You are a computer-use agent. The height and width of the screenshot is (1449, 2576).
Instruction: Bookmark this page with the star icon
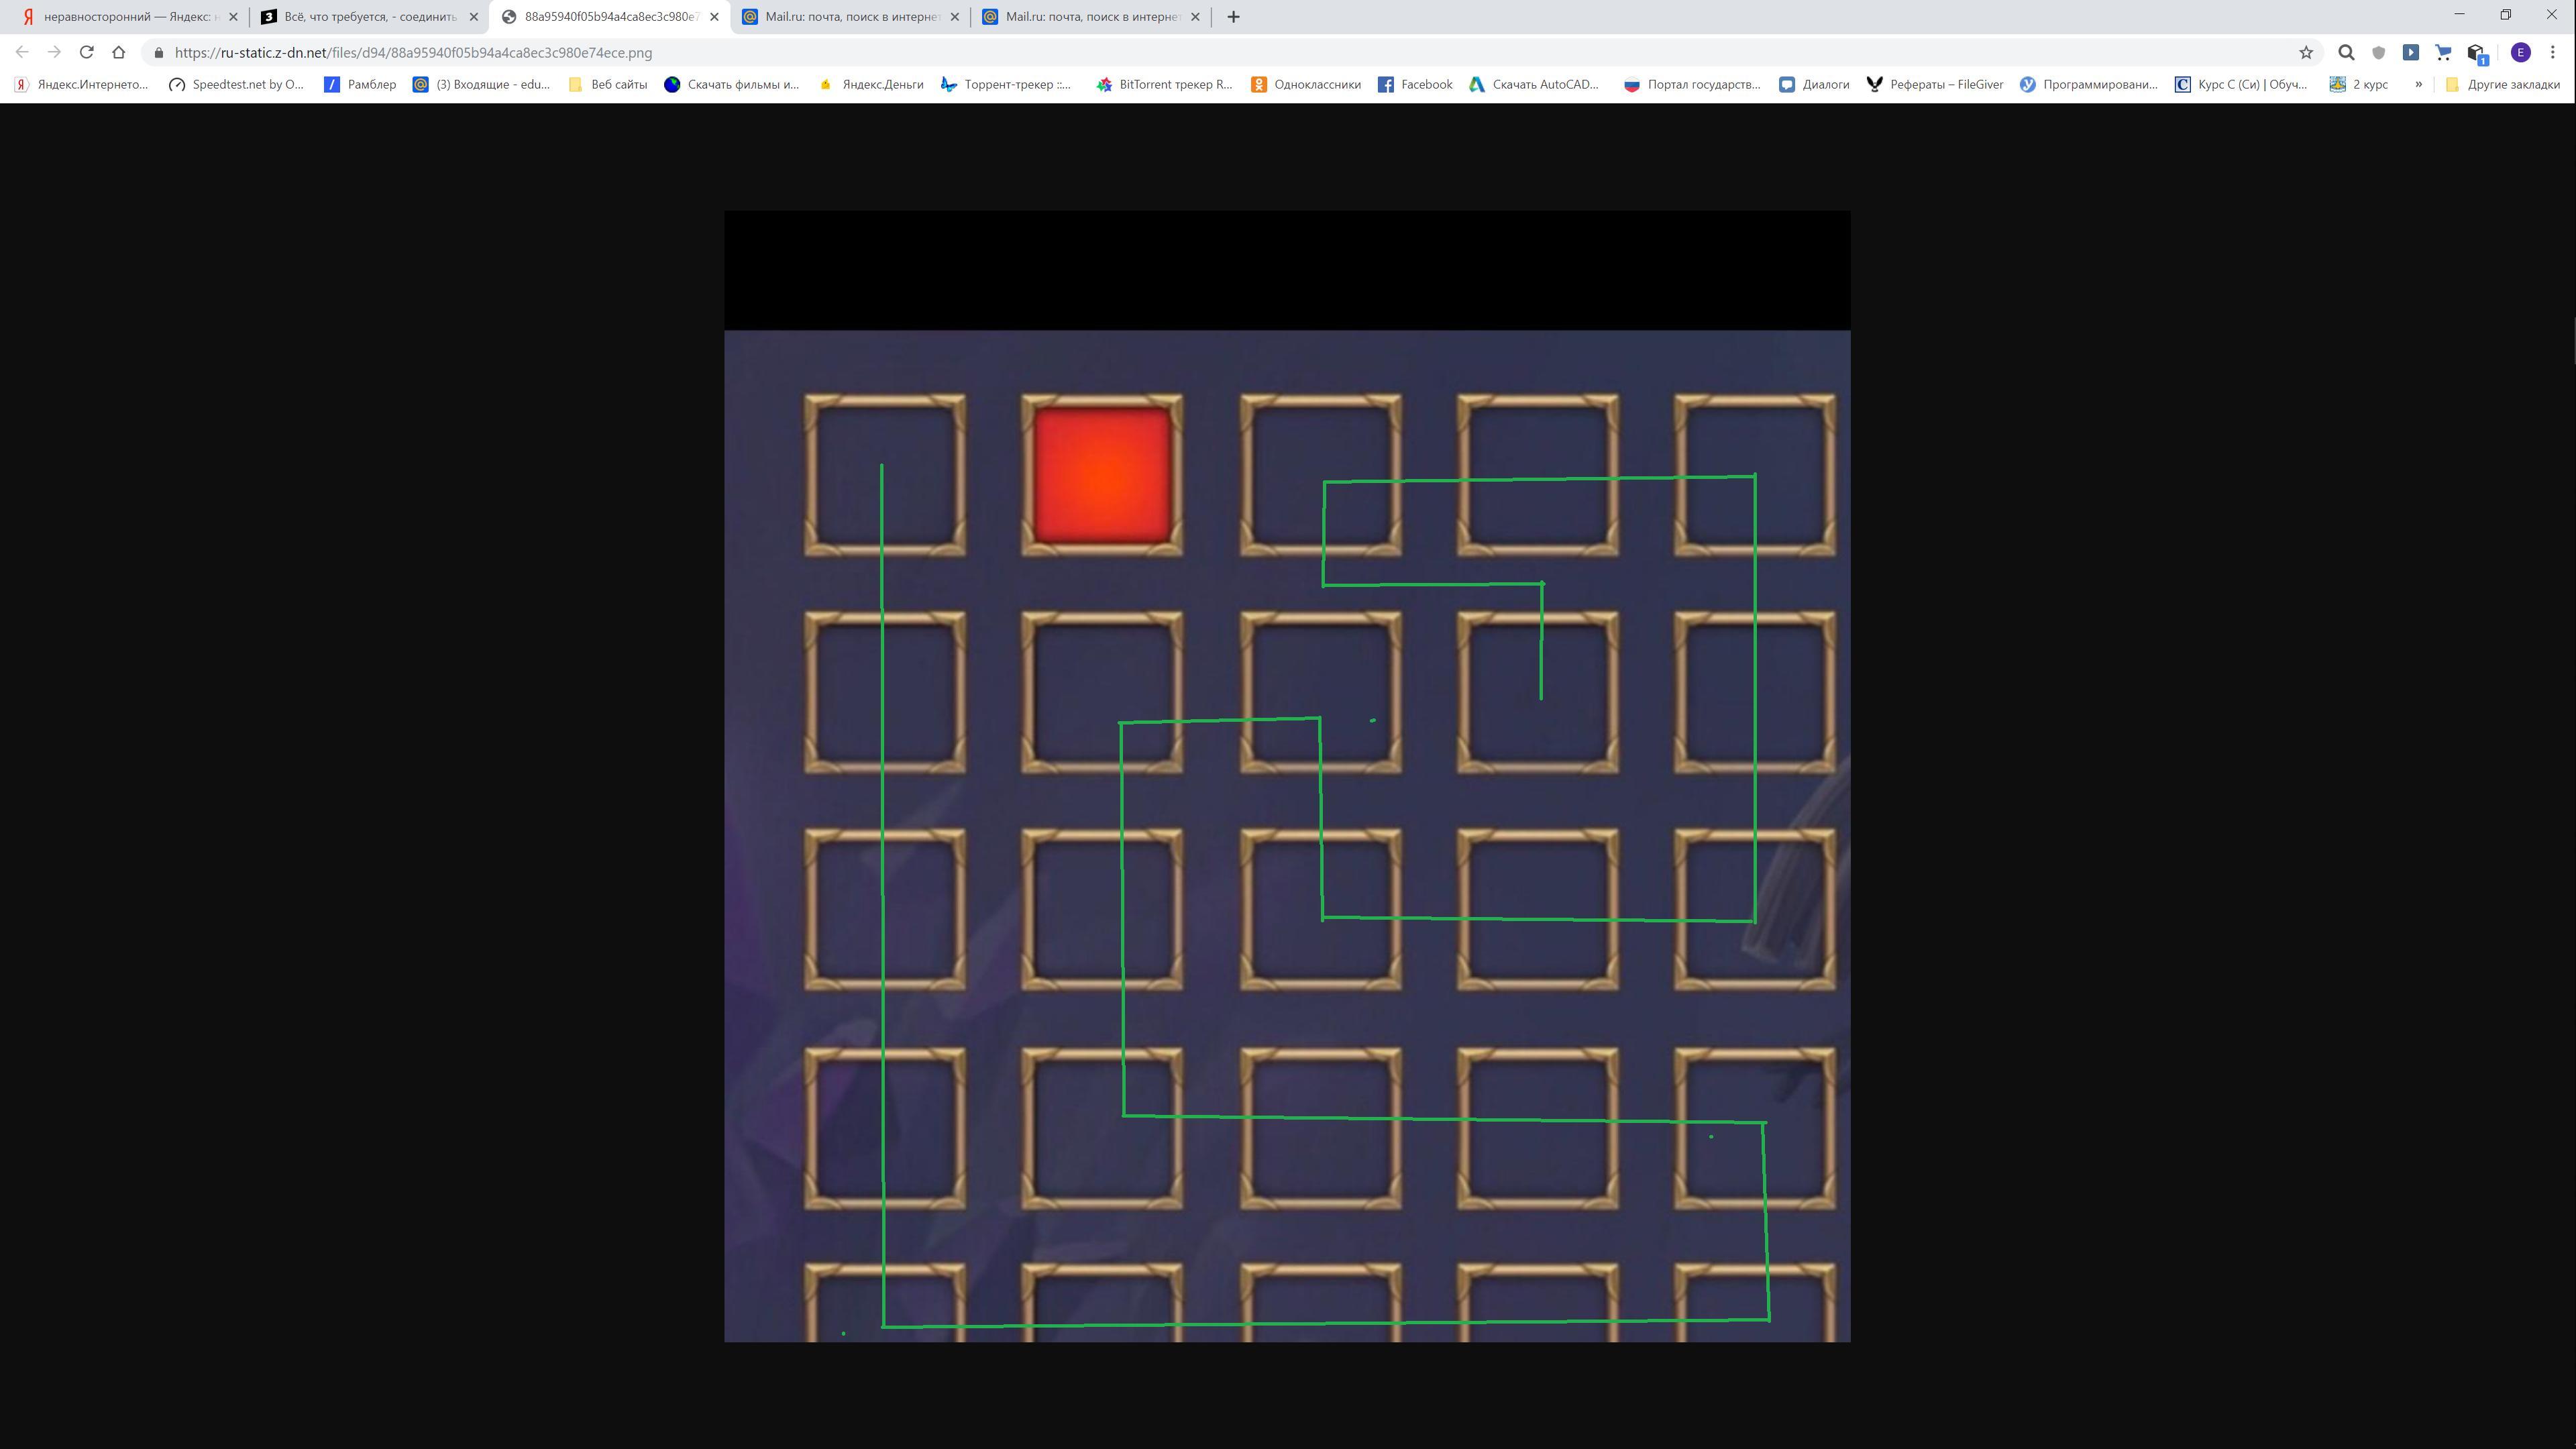click(2306, 53)
